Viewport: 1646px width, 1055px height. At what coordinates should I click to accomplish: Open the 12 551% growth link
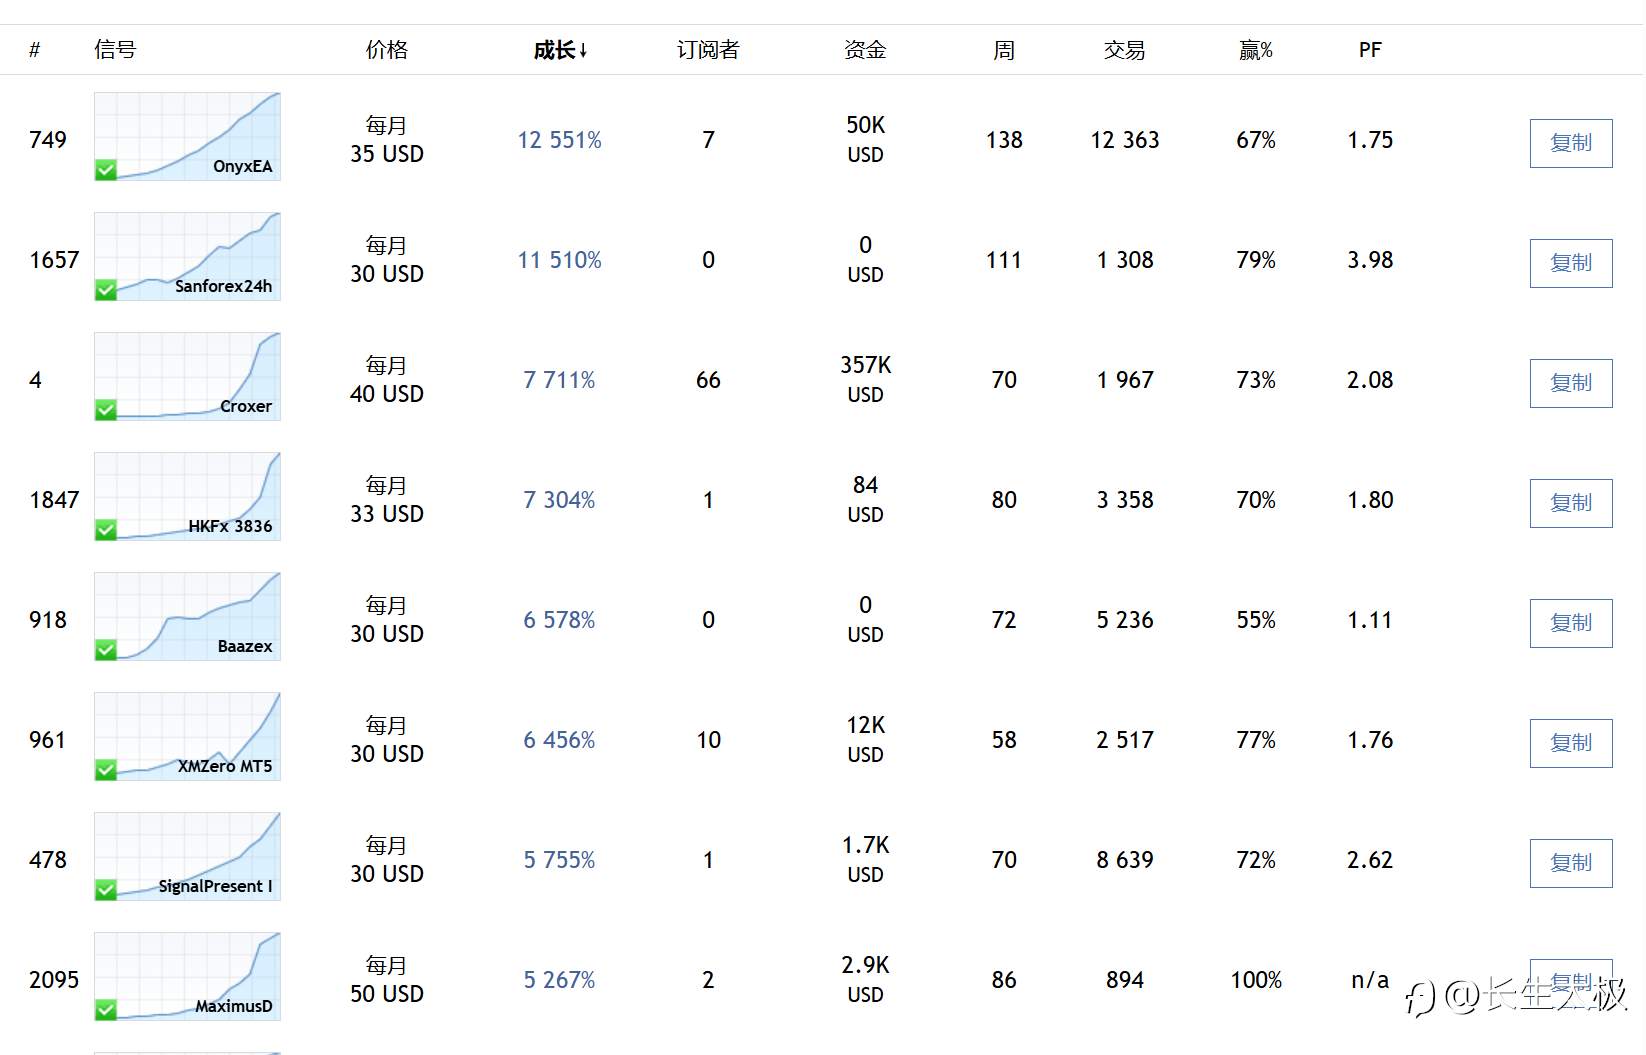point(560,140)
